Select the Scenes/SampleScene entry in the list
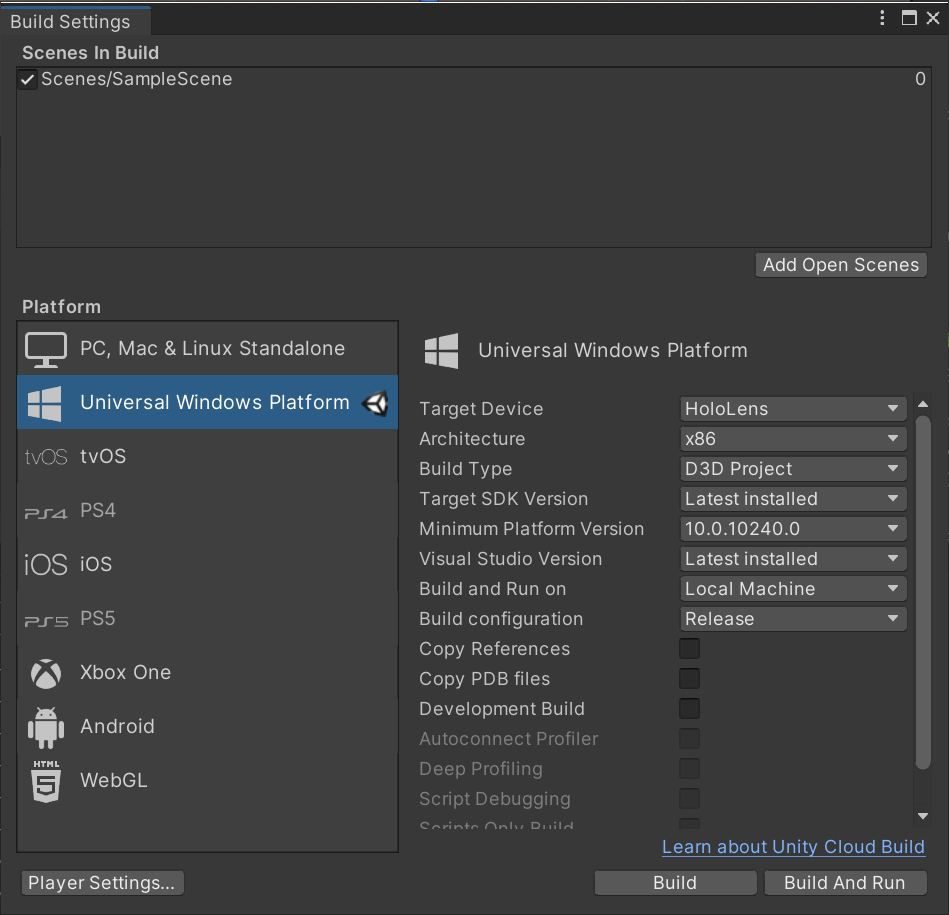Image resolution: width=949 pixels, height=915 pixels. tap(474, 79)
